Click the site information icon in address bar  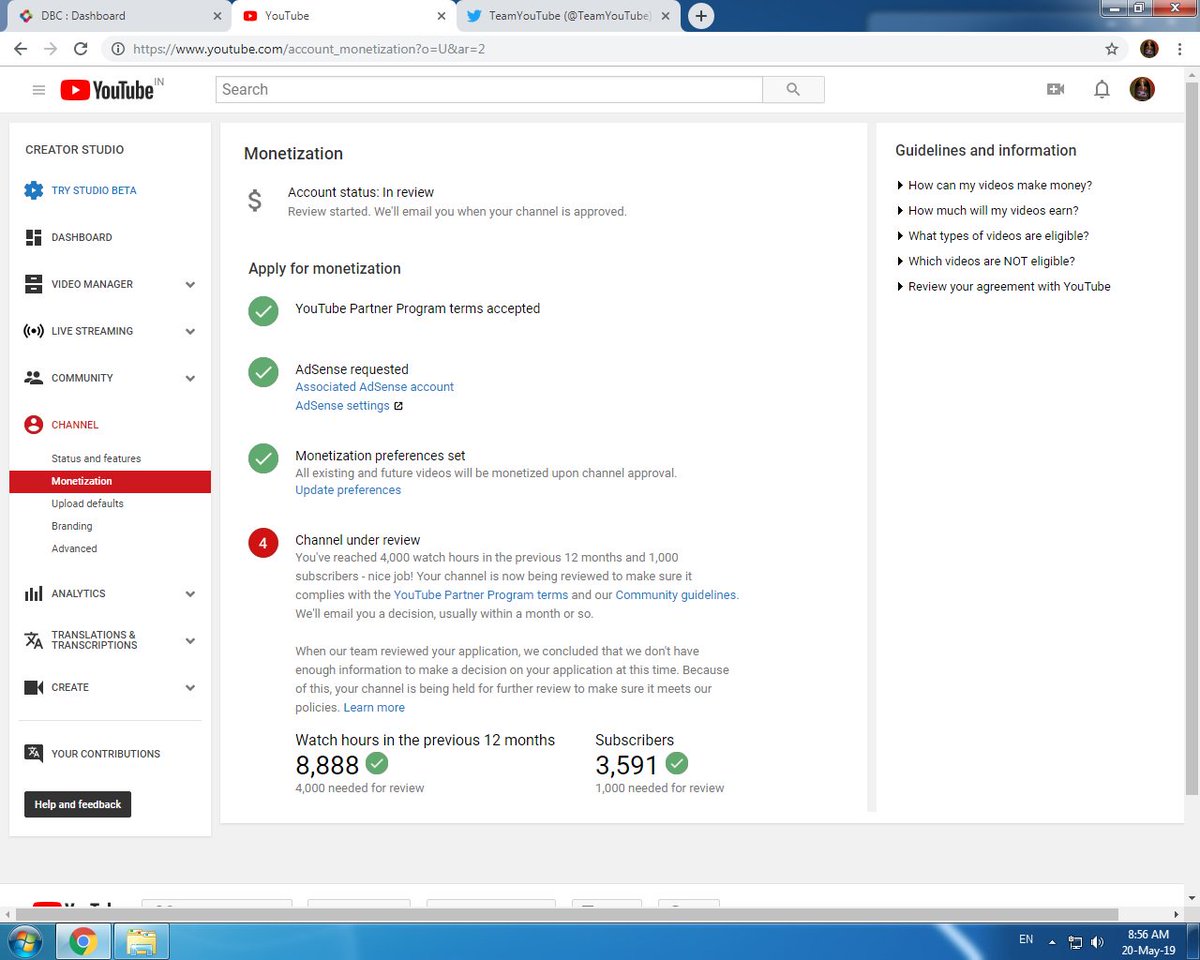118,48
